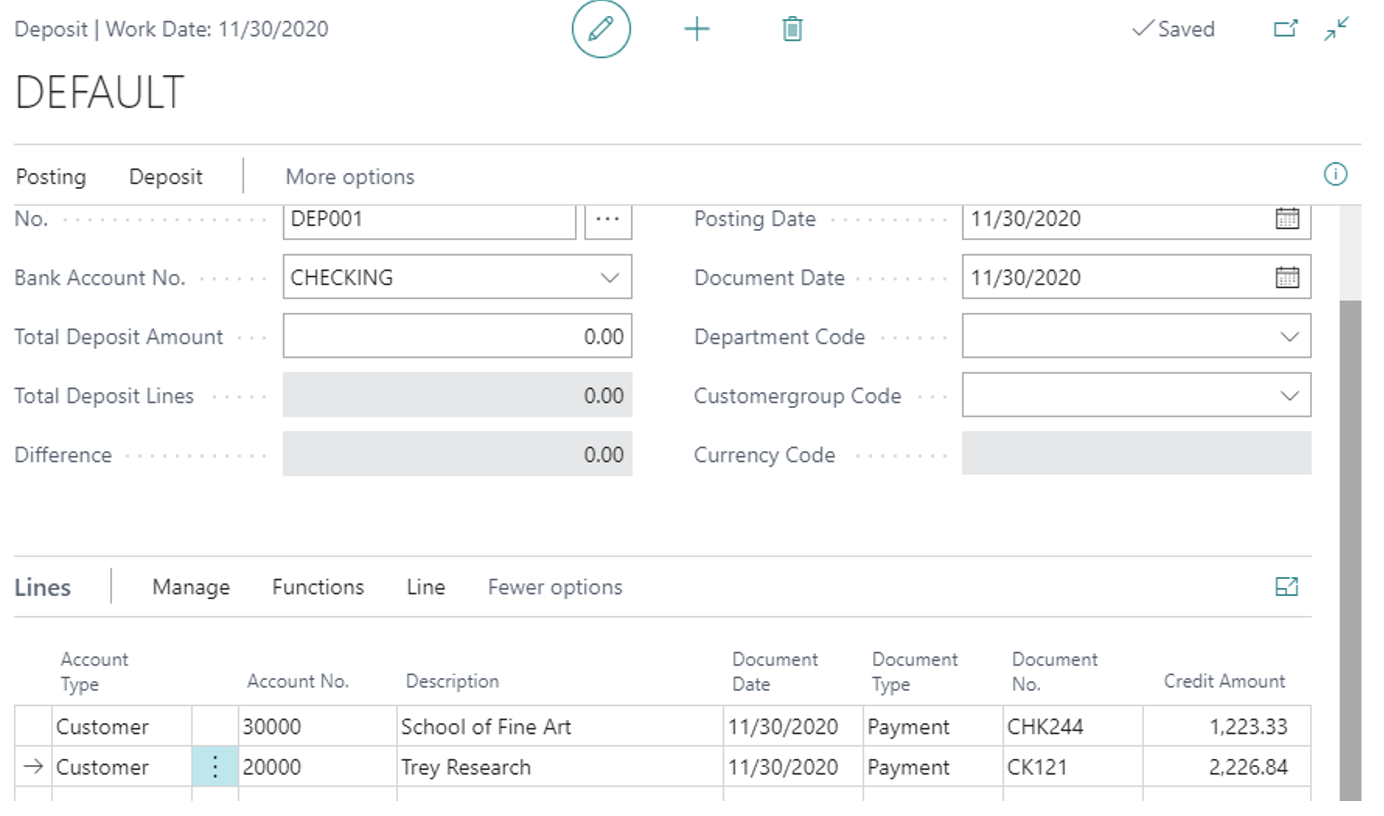This screenshot has width=1384, height=816.
Task: Open the Deposit menu
Action: (164, 176)
